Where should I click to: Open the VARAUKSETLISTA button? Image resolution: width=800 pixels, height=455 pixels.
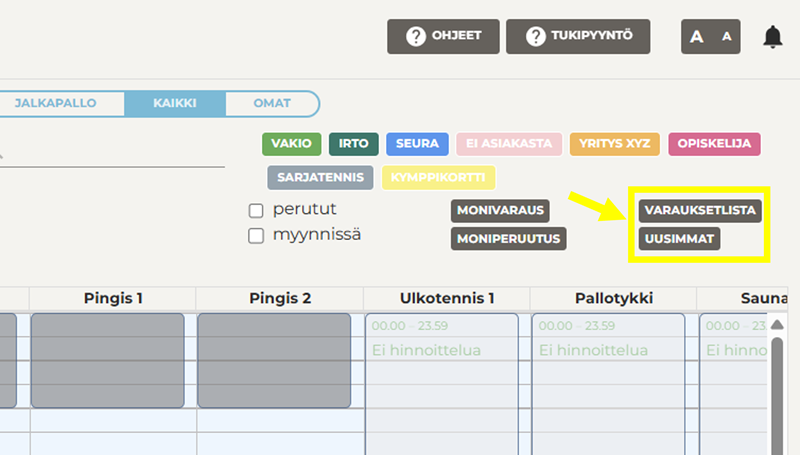[x=701, y=211]
